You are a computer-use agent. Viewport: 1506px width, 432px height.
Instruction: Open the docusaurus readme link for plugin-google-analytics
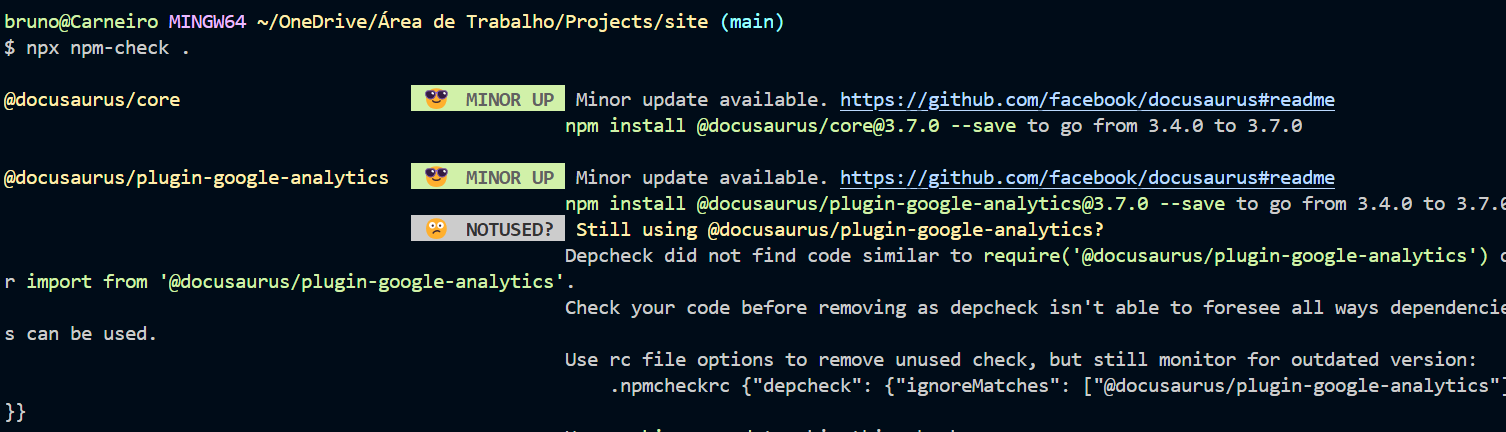(x=1087, y=178)
